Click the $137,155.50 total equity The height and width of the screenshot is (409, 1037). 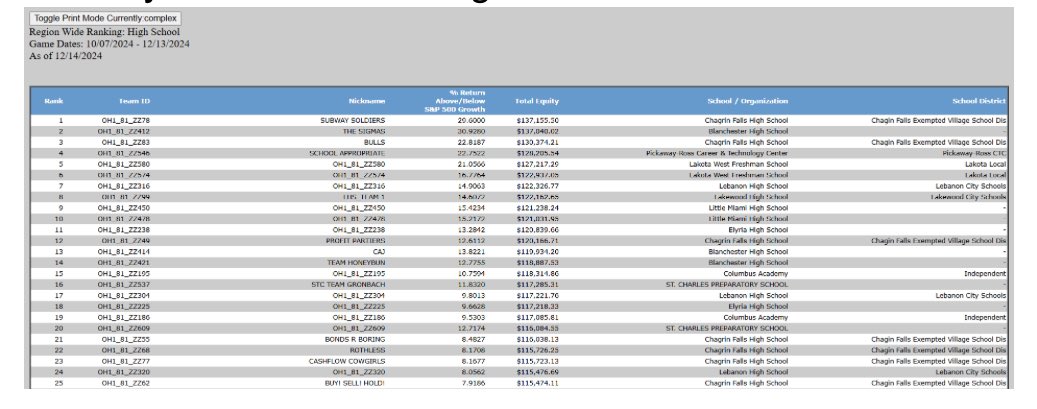click(x=537, y=120)
